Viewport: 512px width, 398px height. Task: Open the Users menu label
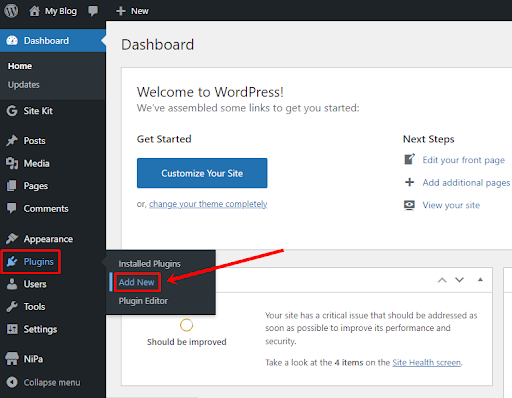pos(35,284)
